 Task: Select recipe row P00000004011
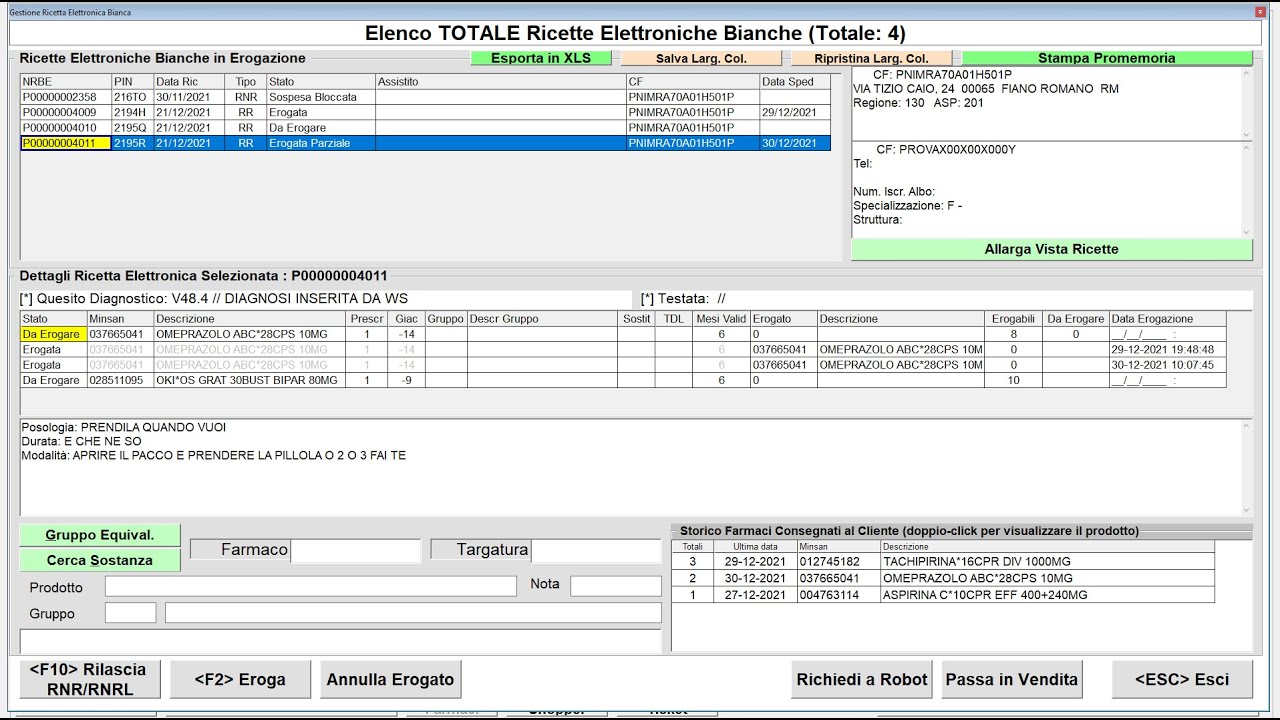click(425, 143)
